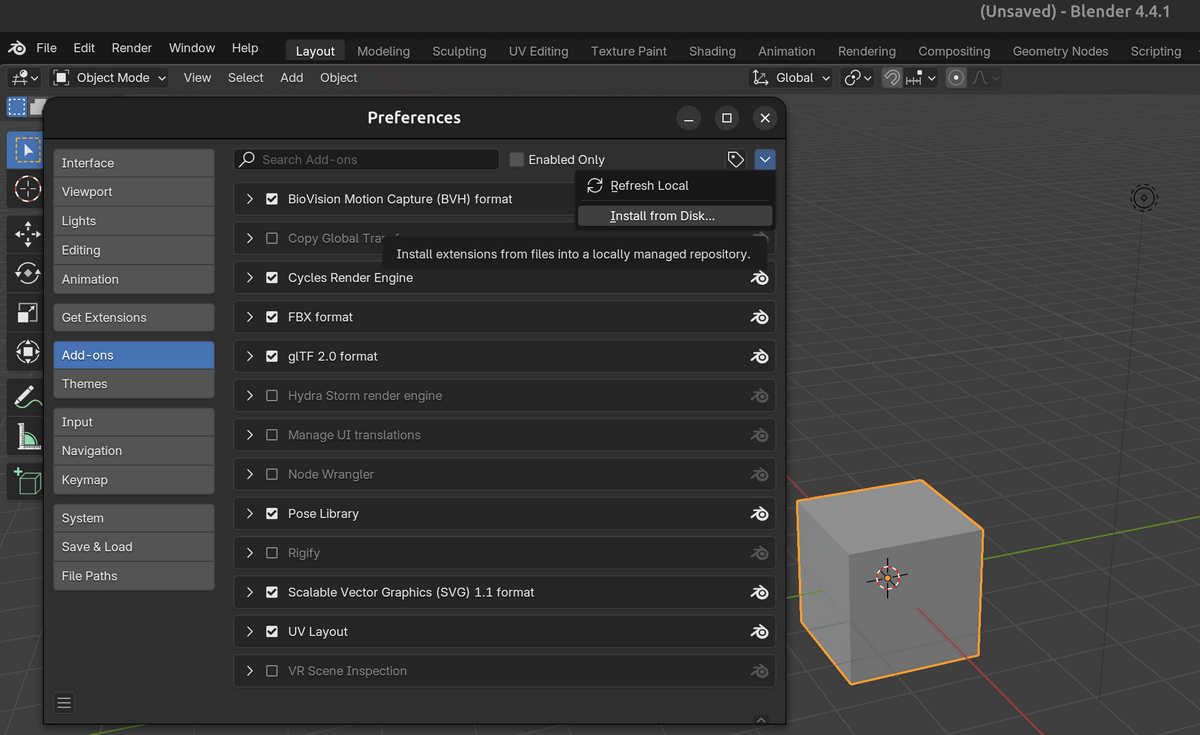1200x735 pixels.
Task: Open the Keymap preferences section
Action: pyautogui.click(x=134, y=480)
